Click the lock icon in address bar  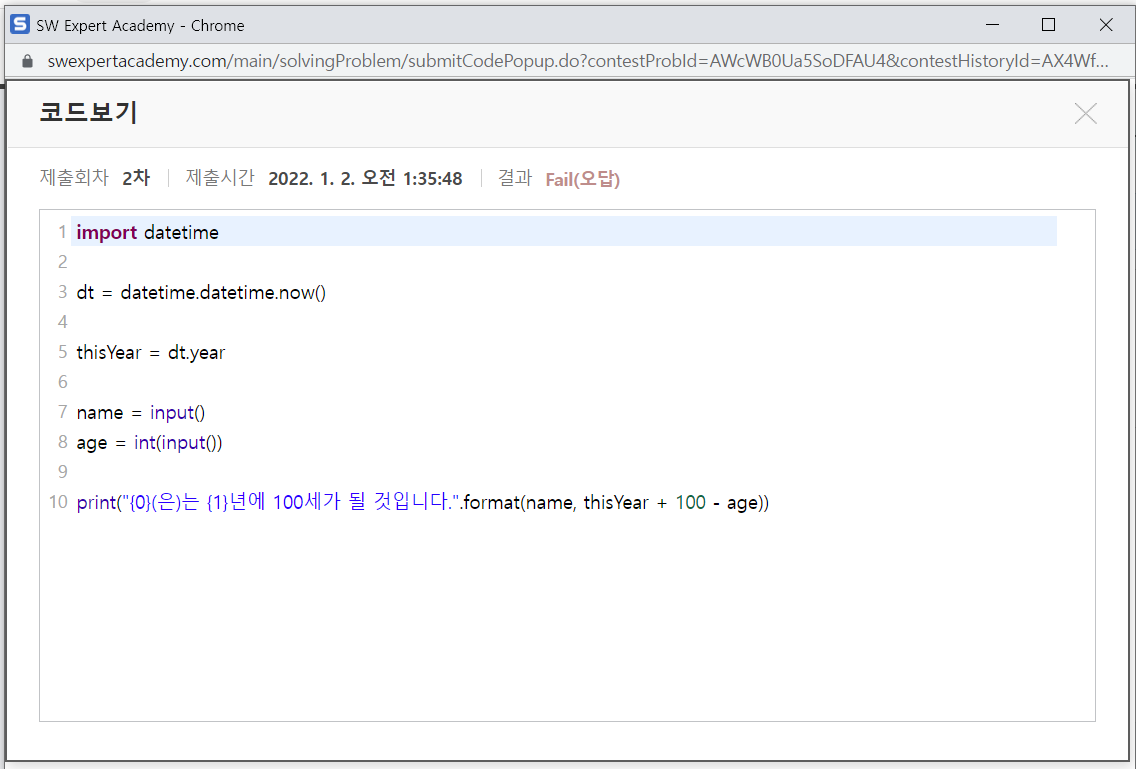pos(28,62)
